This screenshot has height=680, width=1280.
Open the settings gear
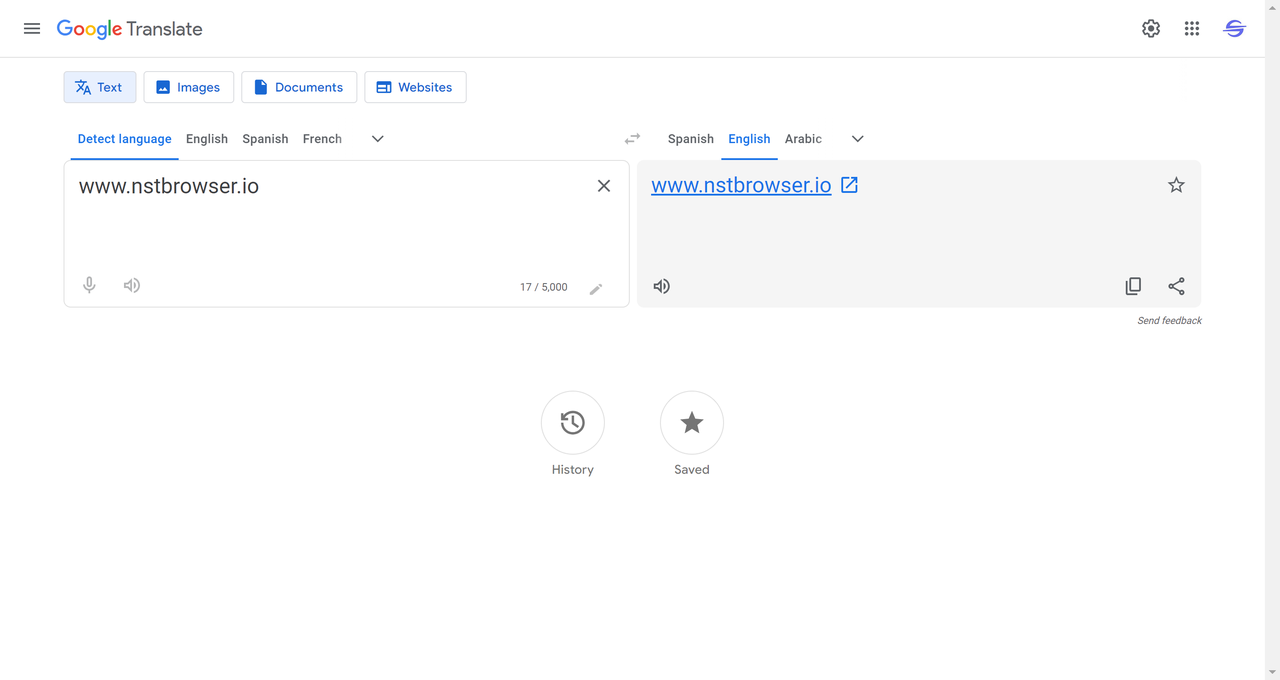point(1151,29)
